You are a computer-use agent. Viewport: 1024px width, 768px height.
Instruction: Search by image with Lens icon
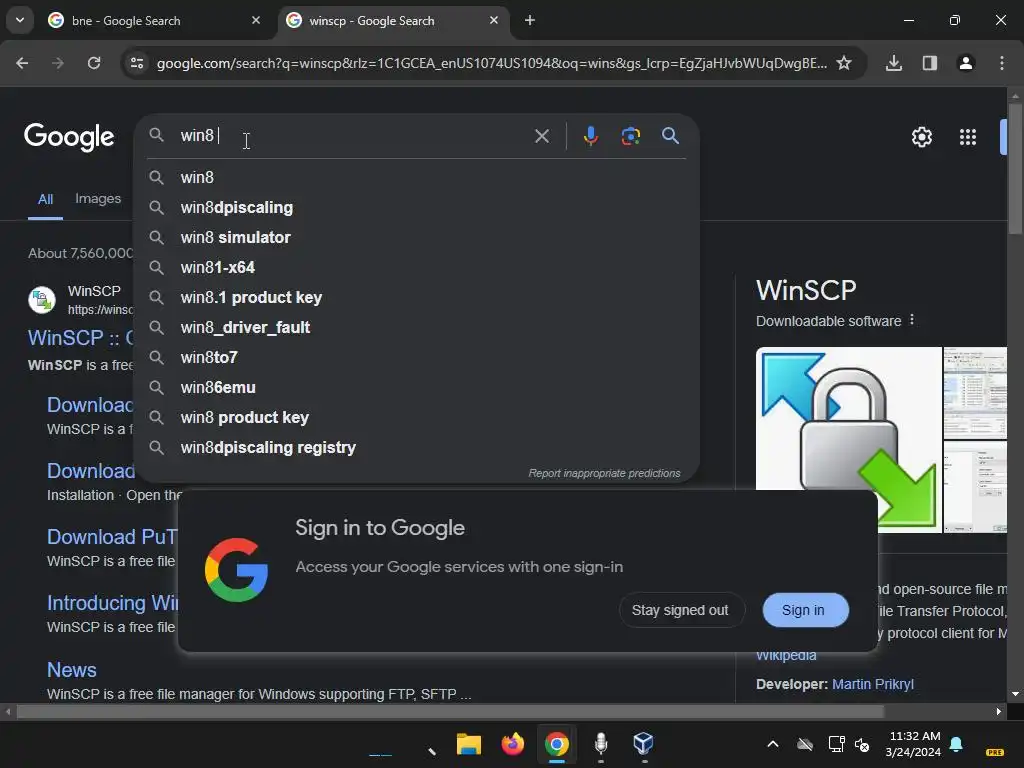630,136
